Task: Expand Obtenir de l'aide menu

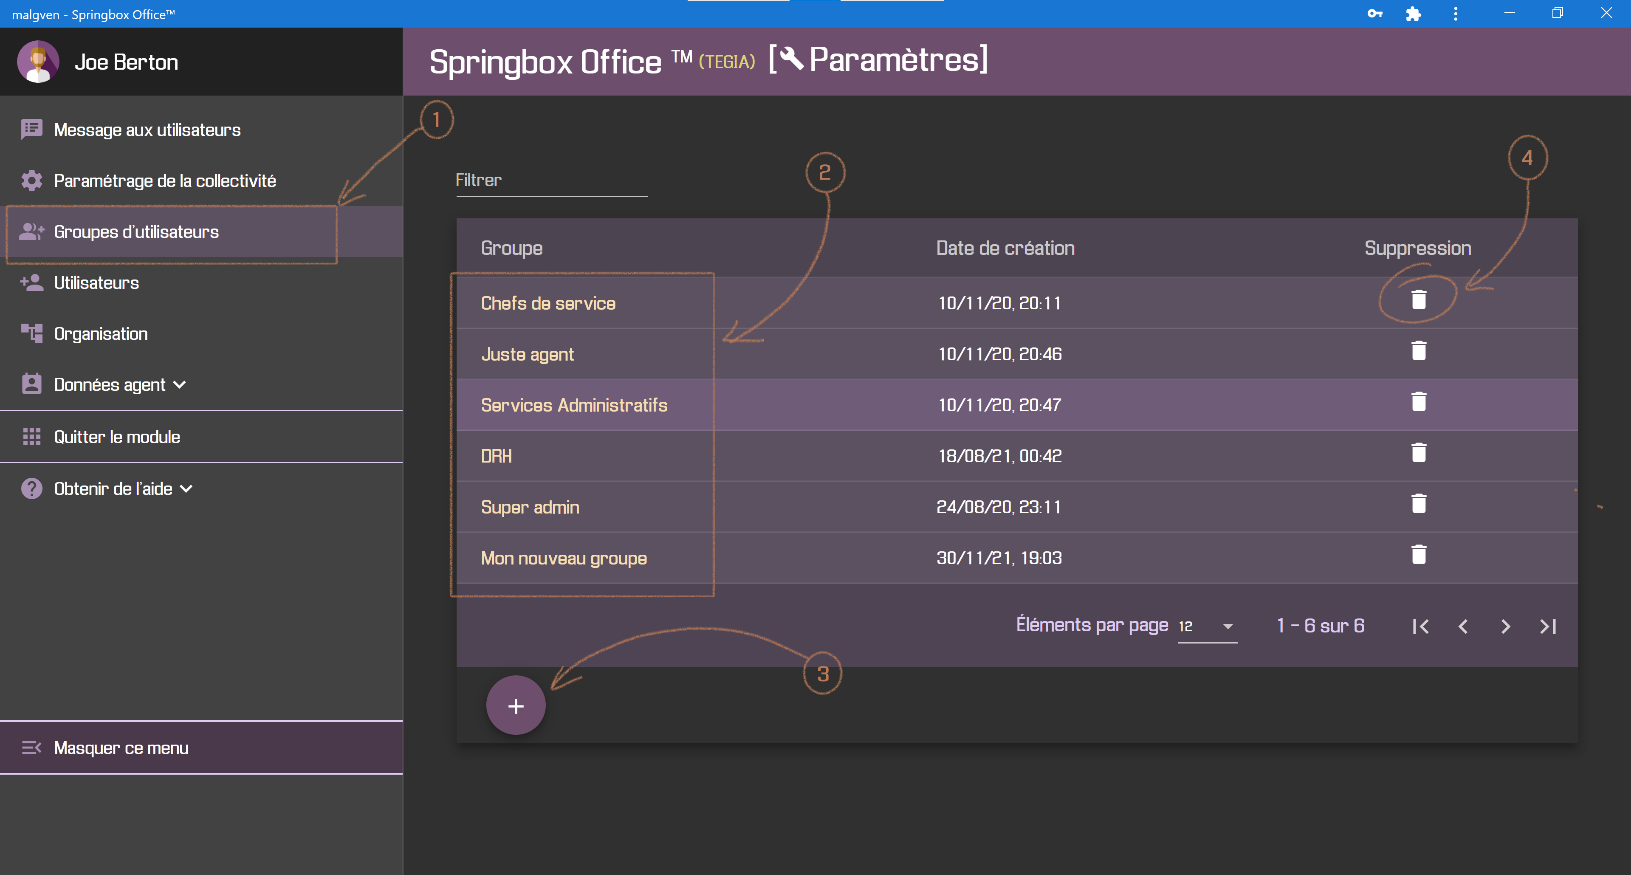Action: (201, 489)
